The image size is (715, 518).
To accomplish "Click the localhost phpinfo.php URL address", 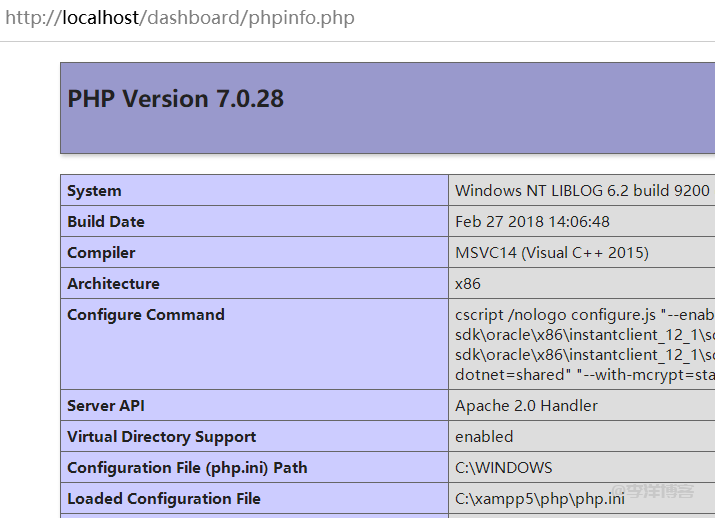I will point(180,18).
